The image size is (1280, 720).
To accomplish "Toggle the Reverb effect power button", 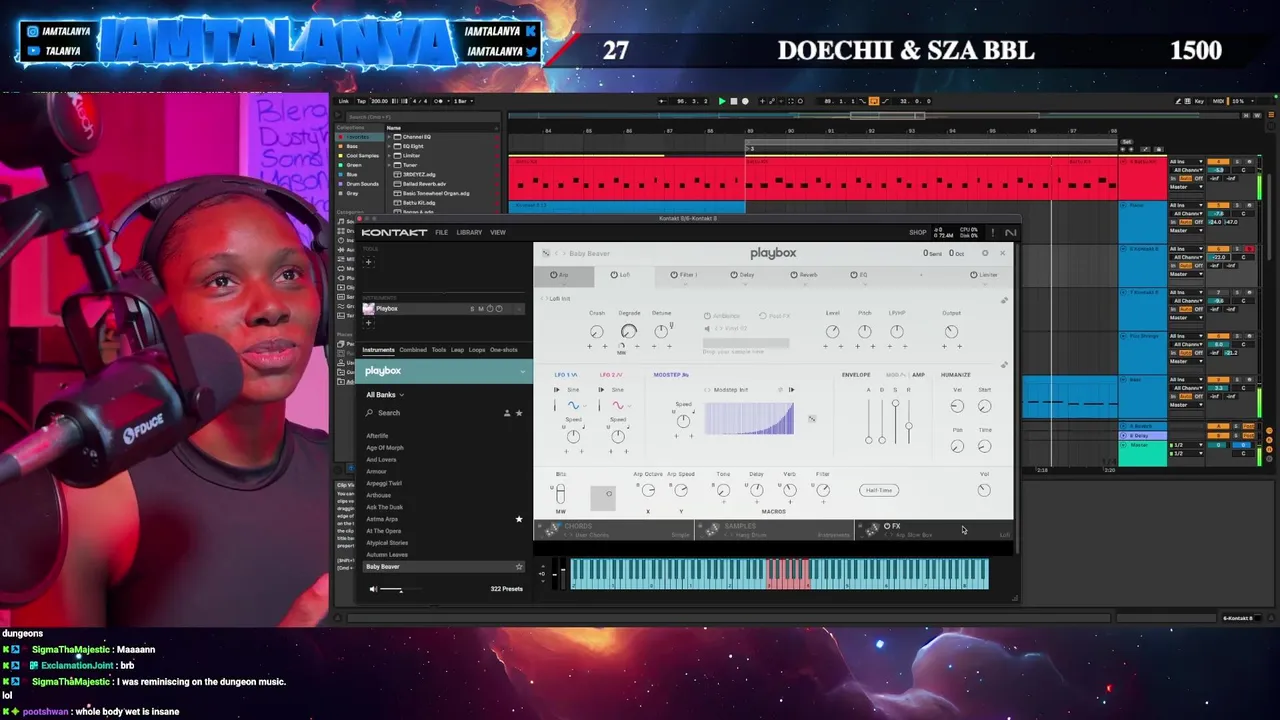I will [794, 275].
